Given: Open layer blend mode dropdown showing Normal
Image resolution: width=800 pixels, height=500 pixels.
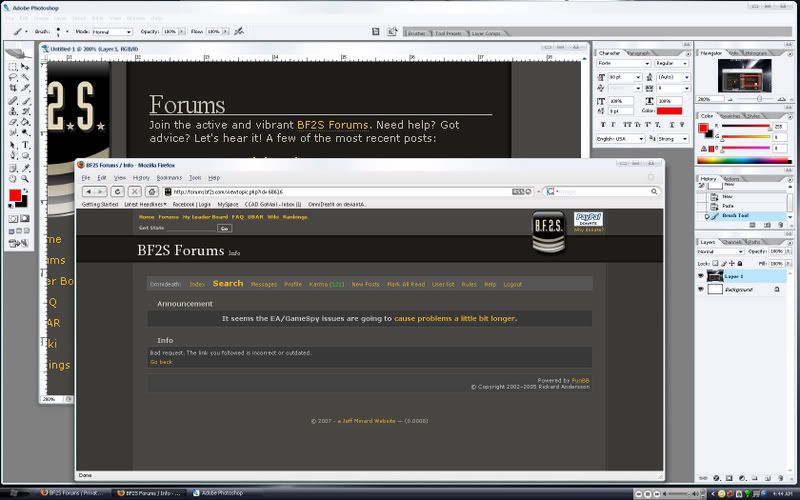Looking at the screenshot, I should pyautogui.click(x=720, y=252).
